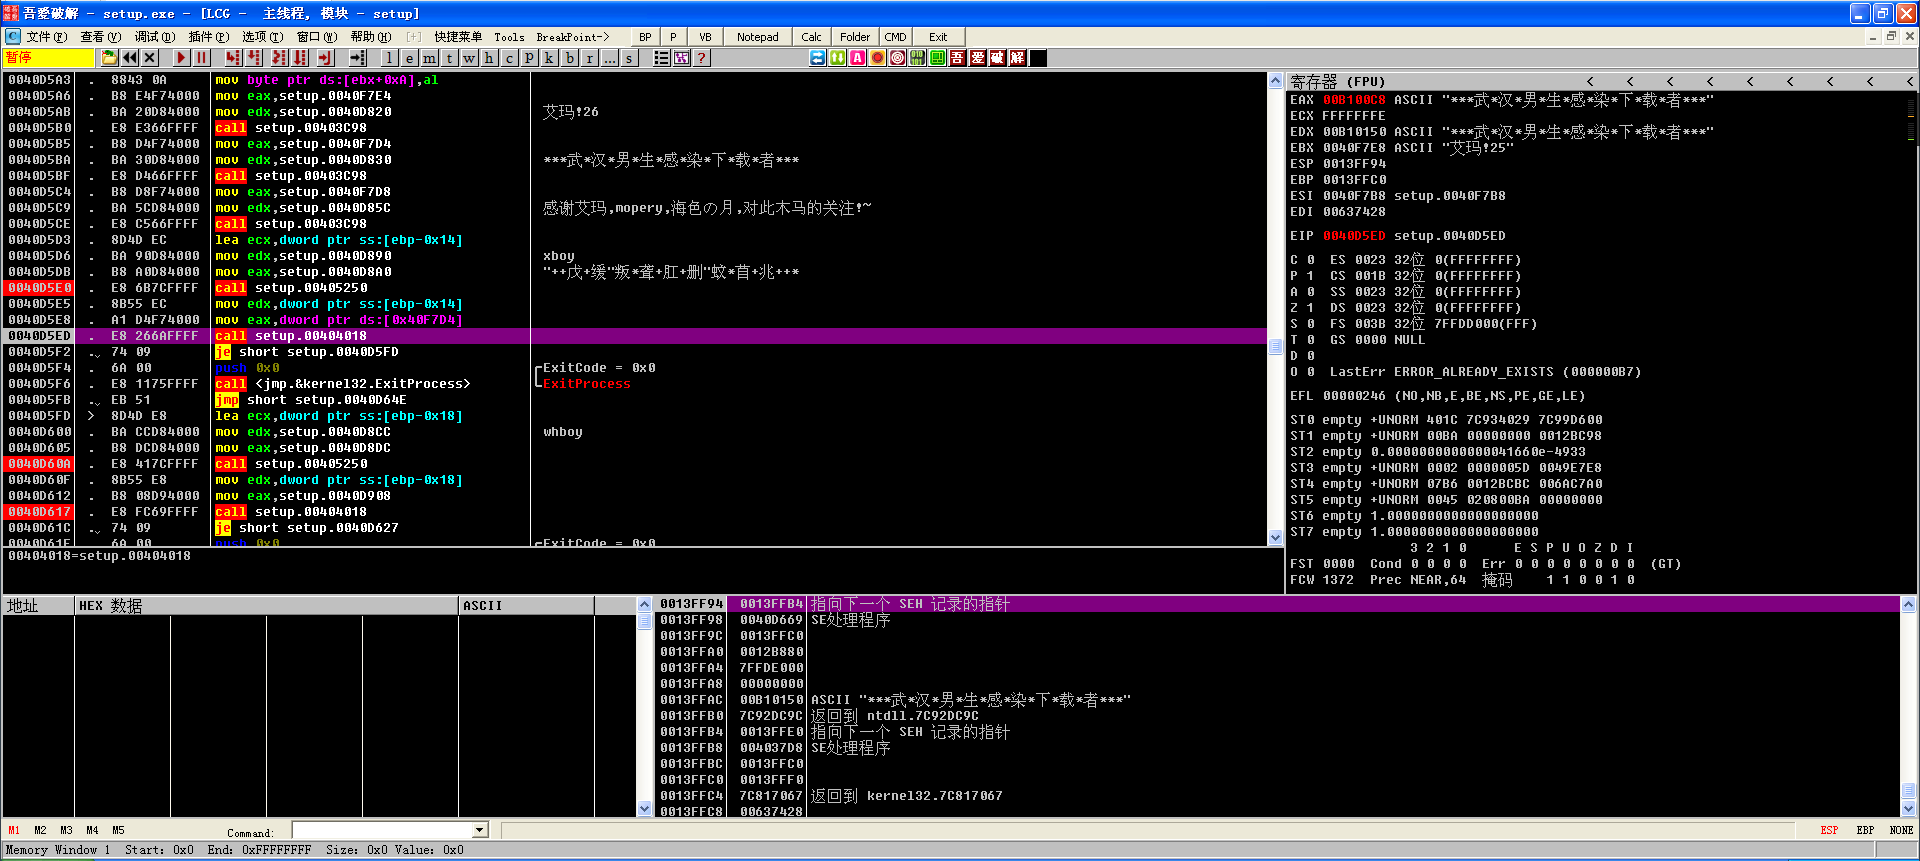Open the call stack 'k' button
Viewport: 1920px width, 861px height.
(549, 58)
